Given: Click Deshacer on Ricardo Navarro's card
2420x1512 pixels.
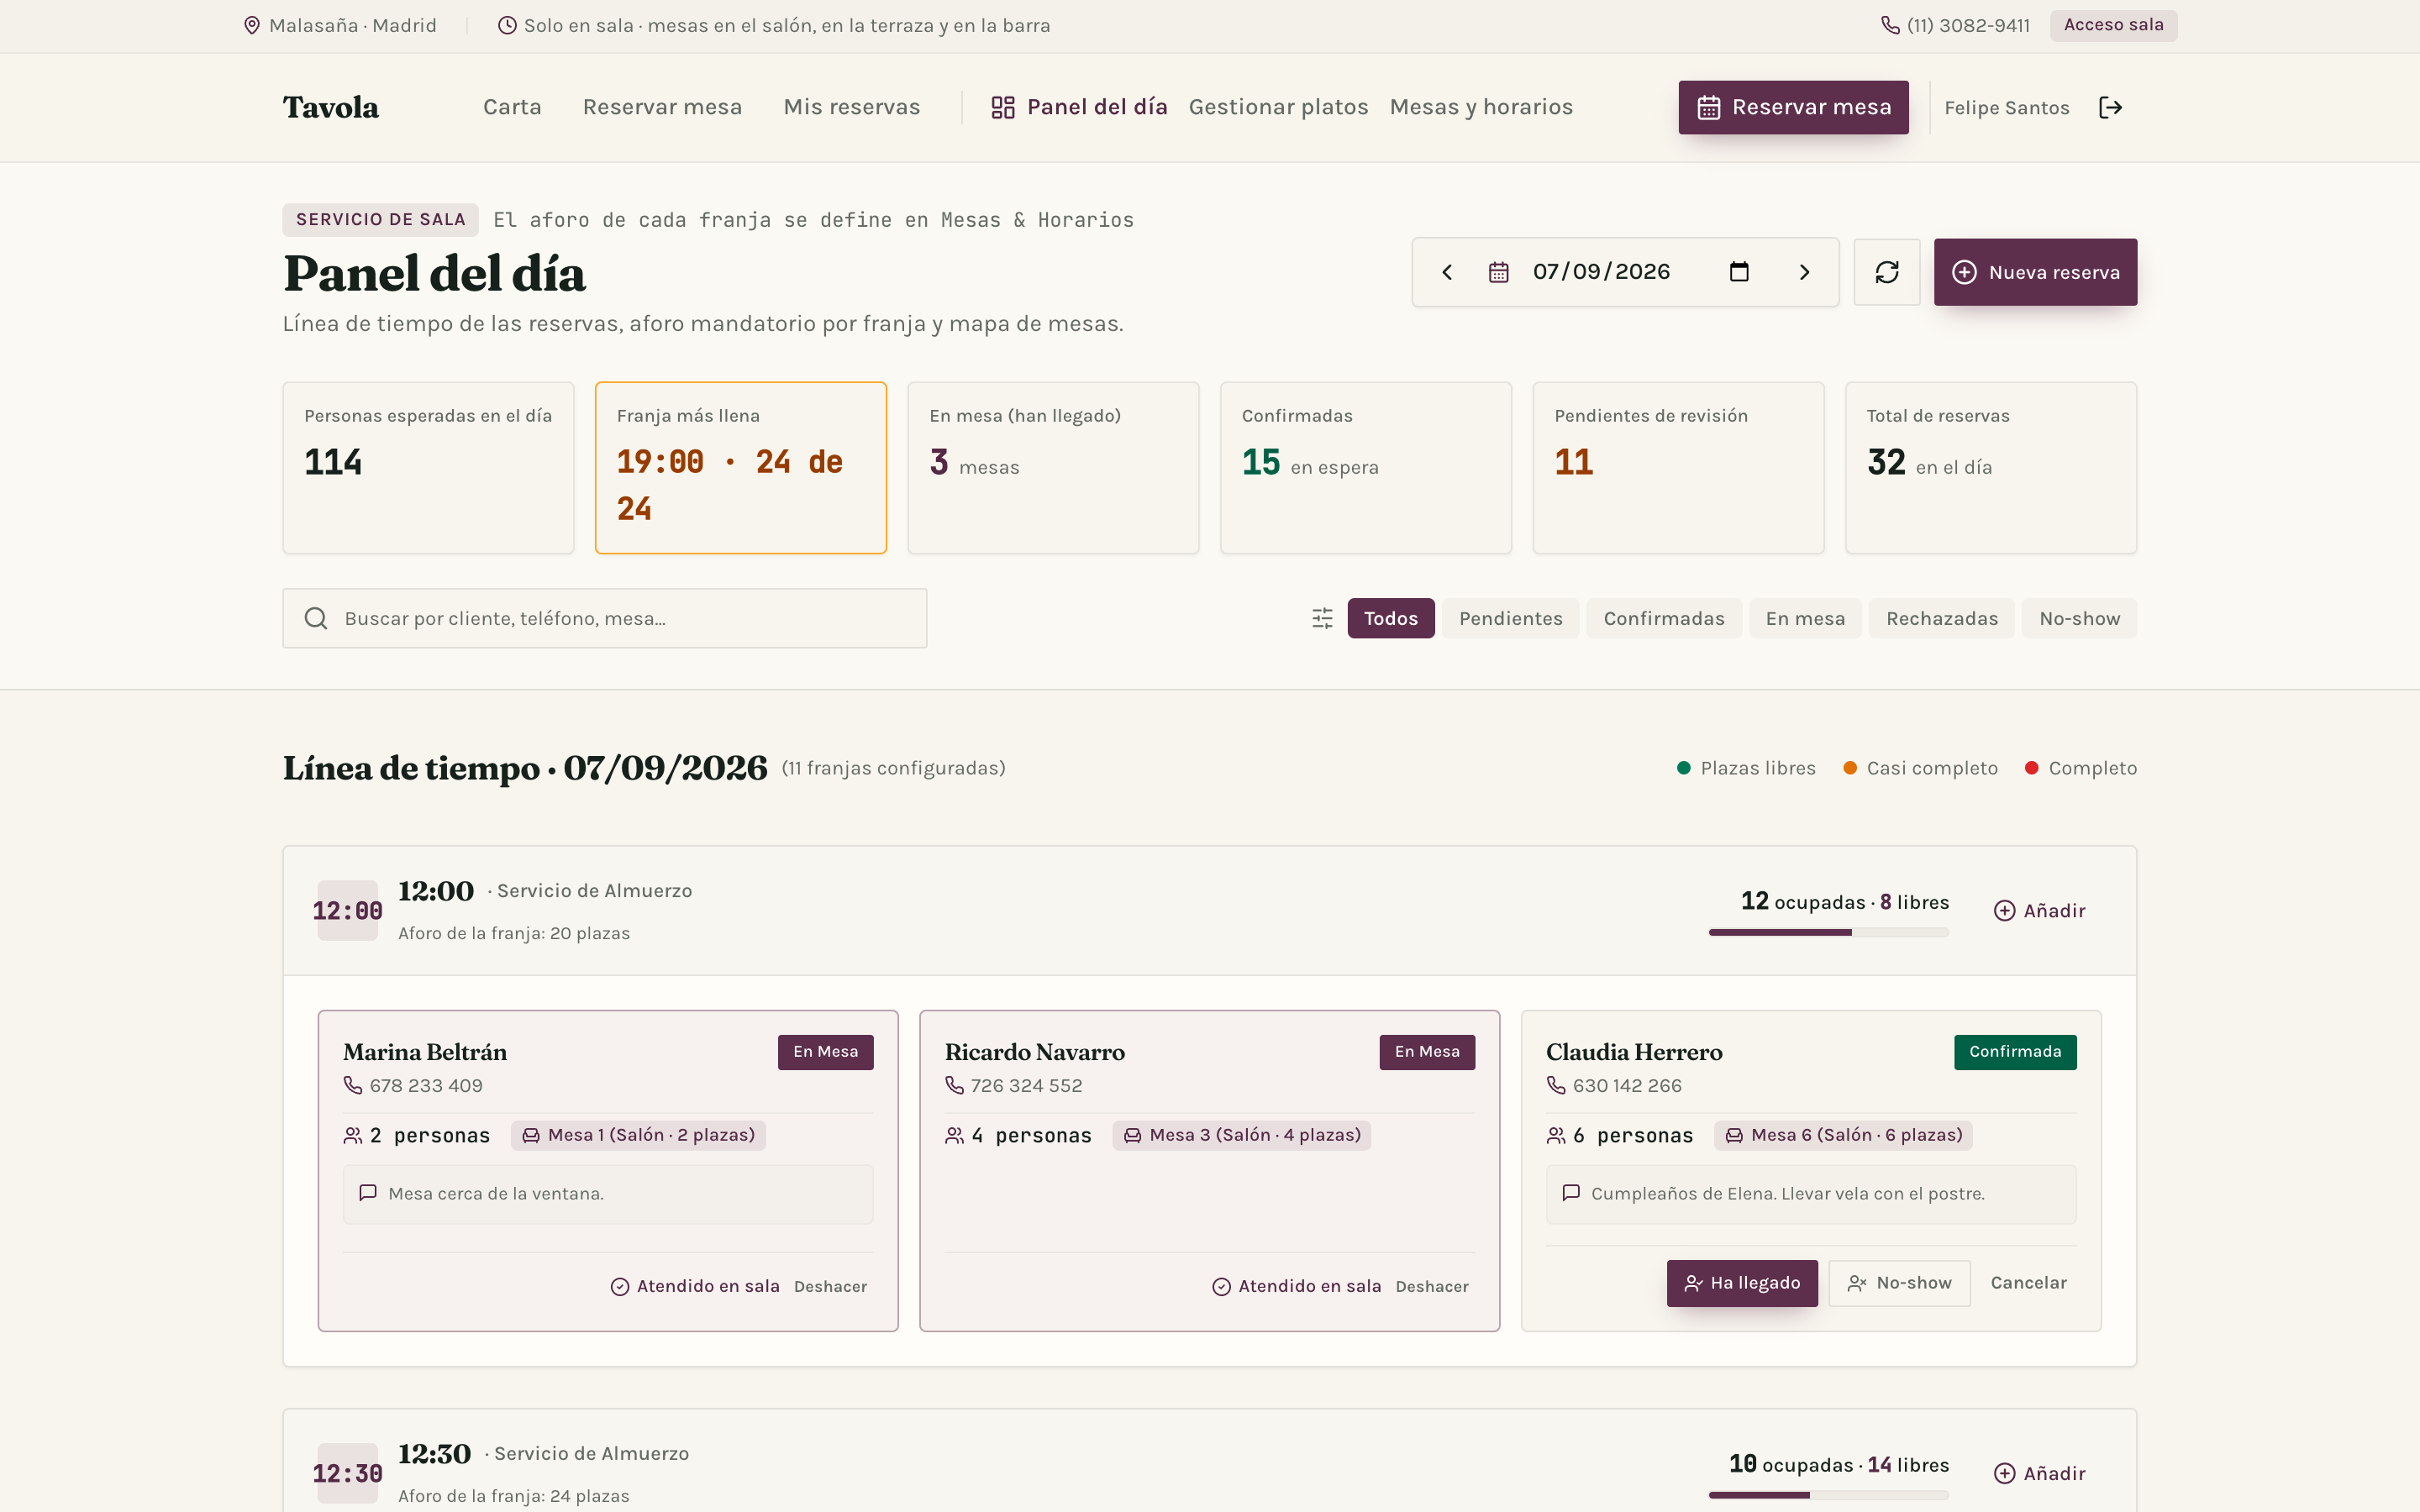Looking at the screenshot, I should [x=1432, y=1286].
